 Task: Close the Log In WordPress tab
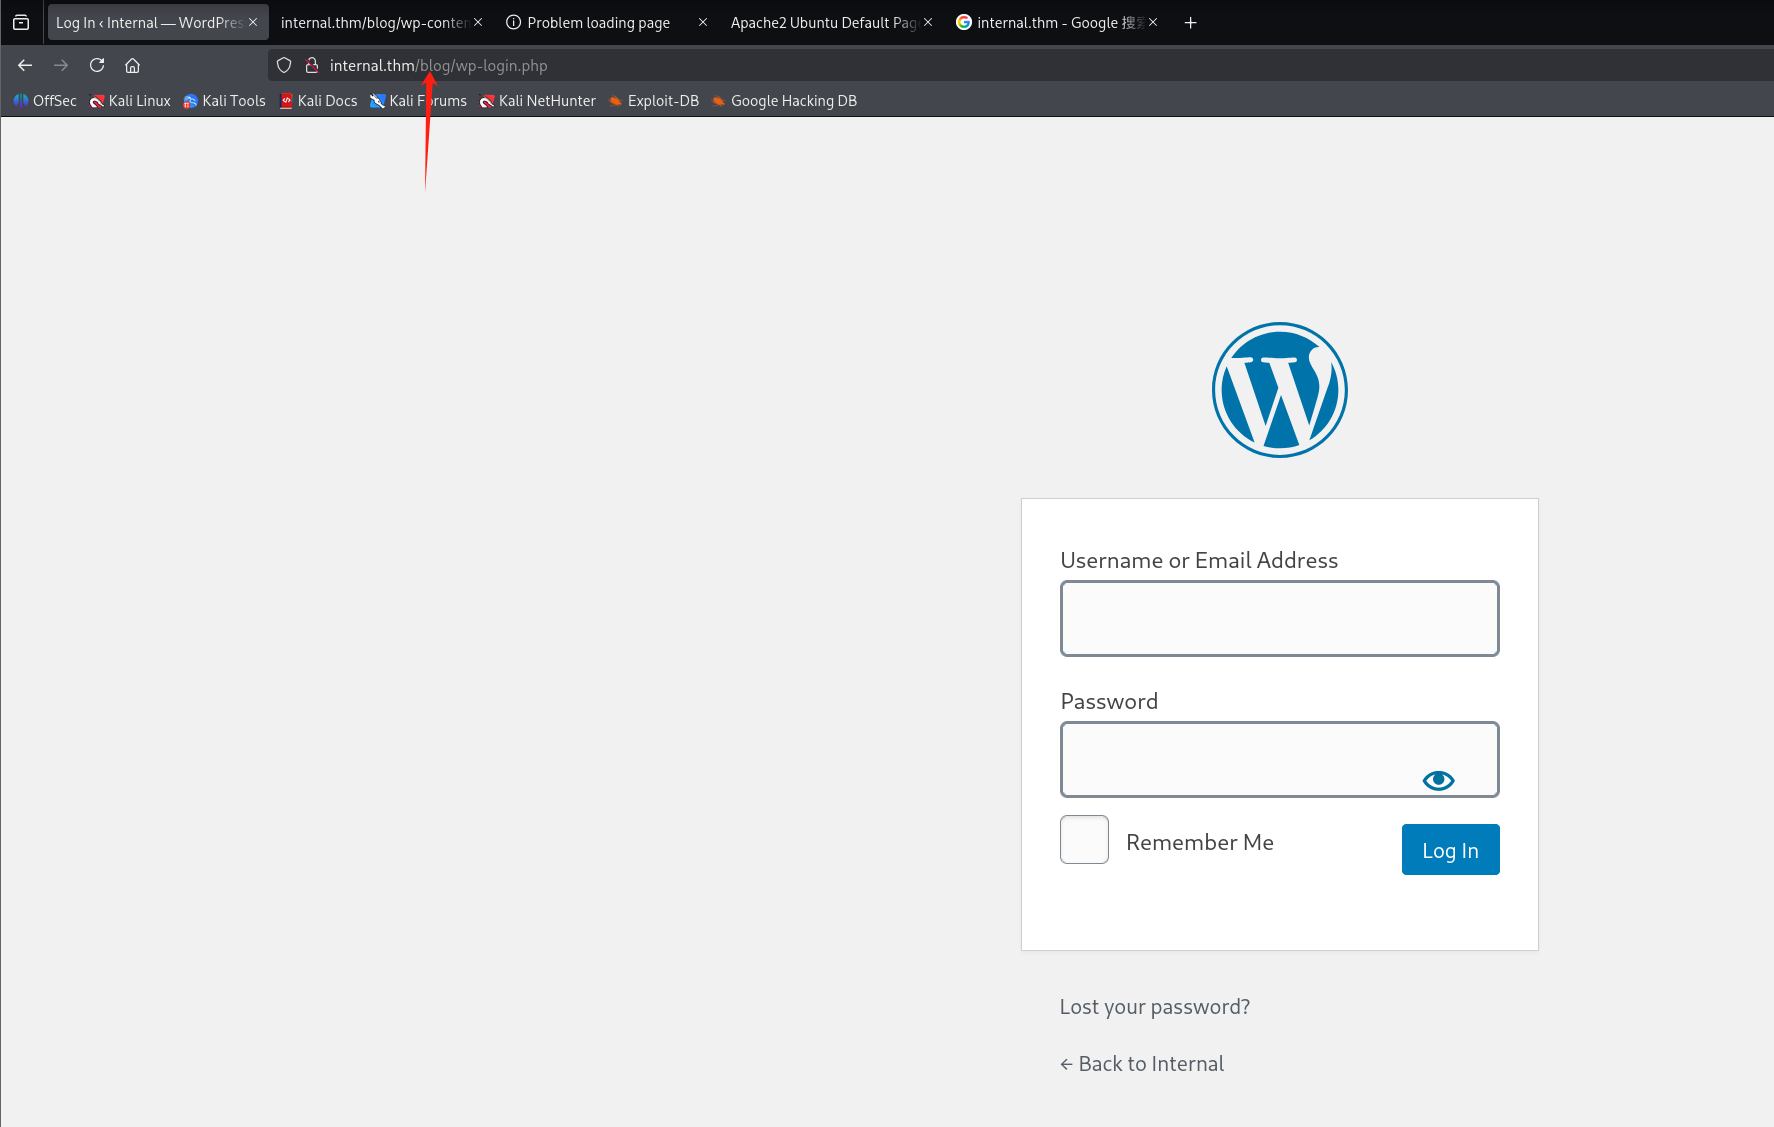253,22
